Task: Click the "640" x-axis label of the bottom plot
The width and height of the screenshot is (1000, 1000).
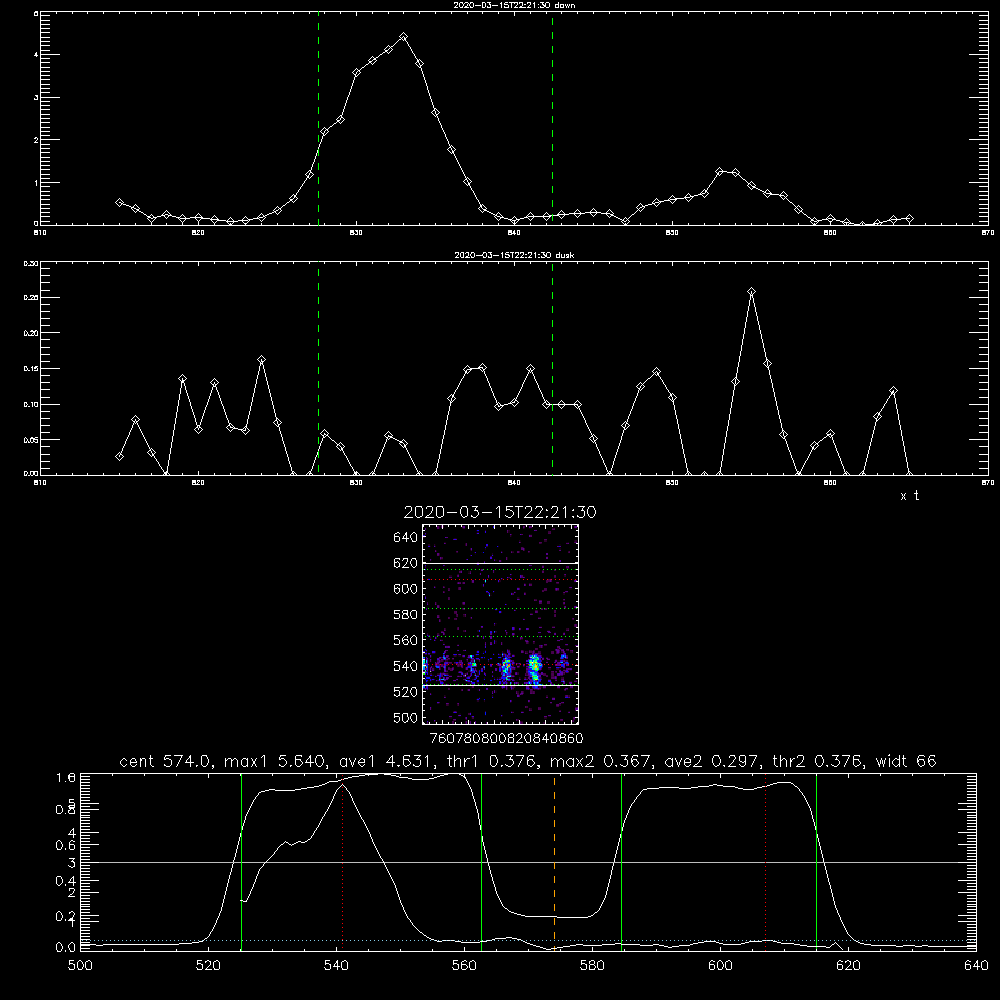Action: [x=976, y=966]
